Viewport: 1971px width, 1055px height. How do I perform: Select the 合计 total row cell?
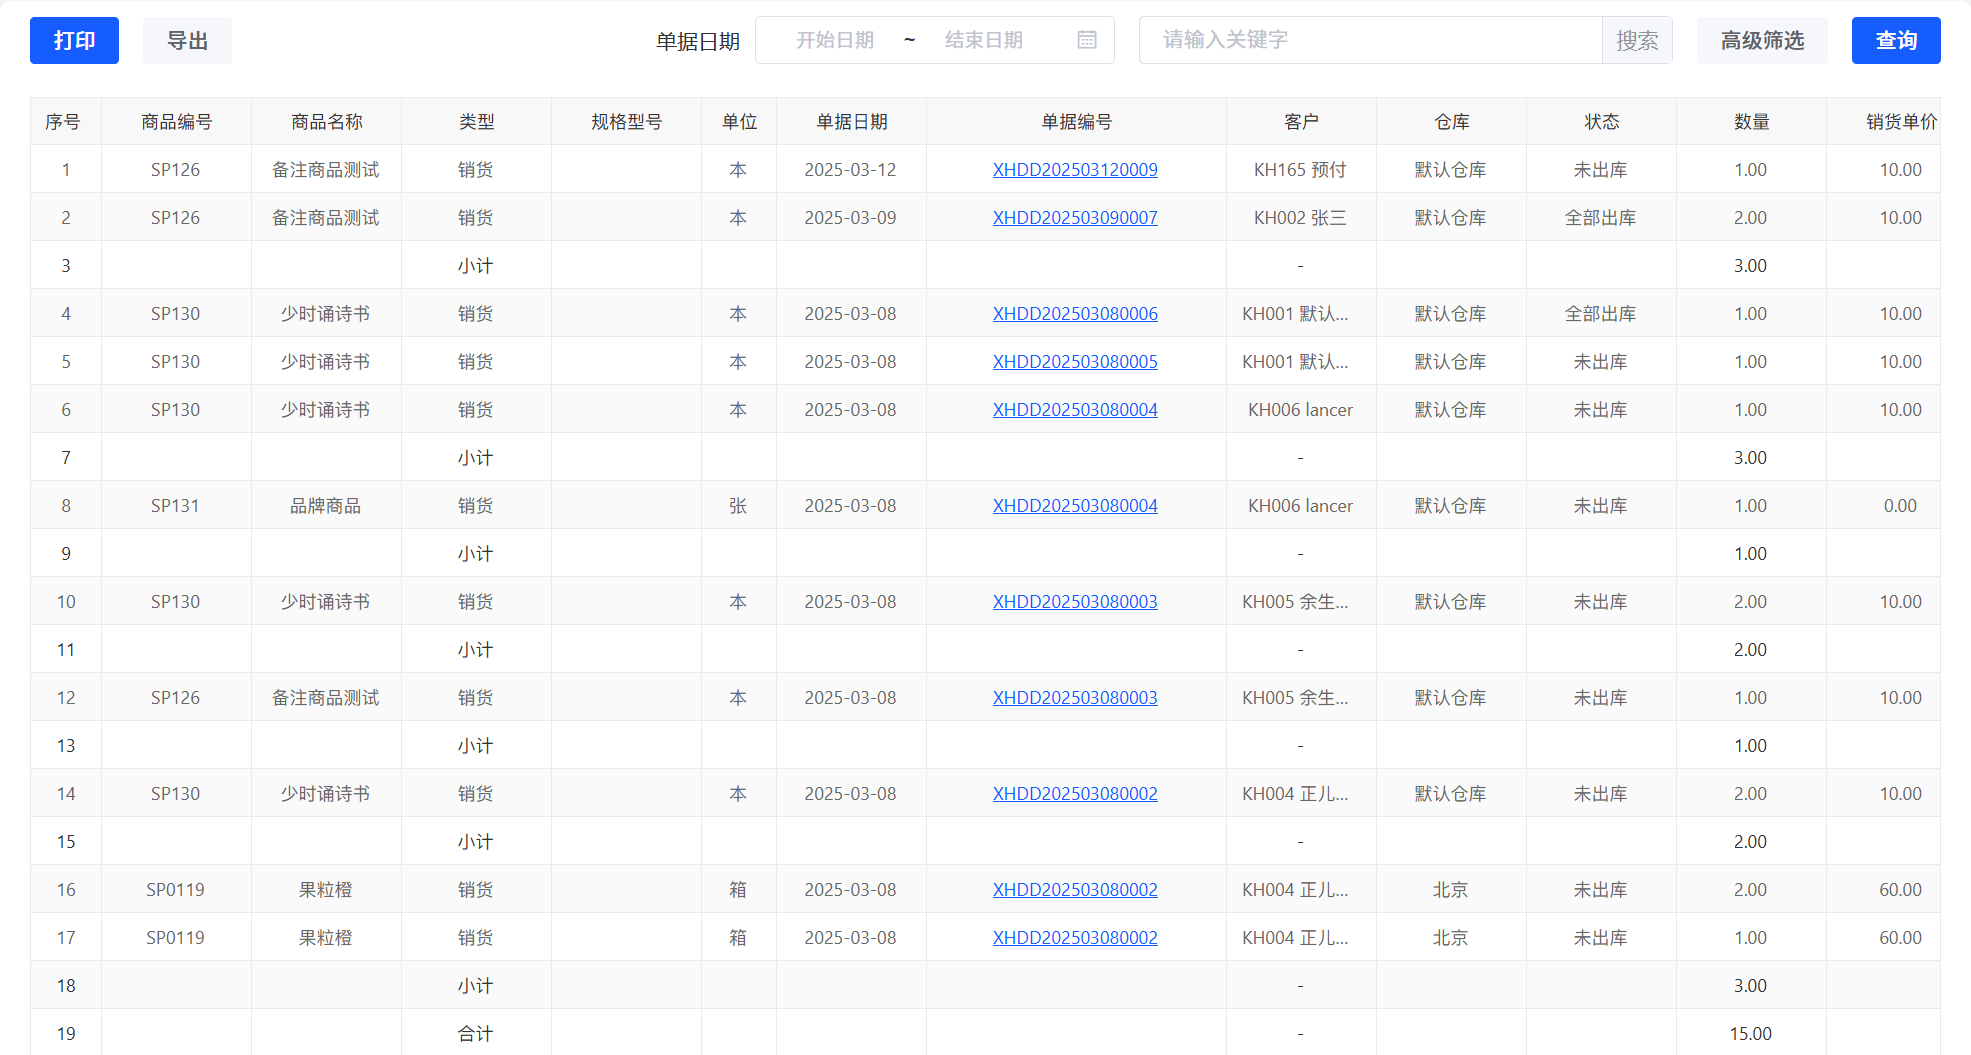(x=475, y=1034)
